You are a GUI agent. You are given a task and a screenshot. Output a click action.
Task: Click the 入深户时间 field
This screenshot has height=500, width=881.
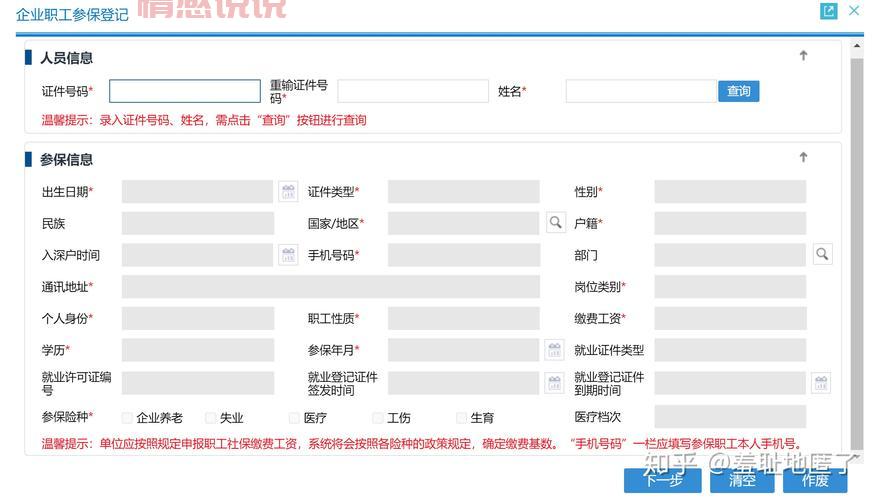(198, 255)
